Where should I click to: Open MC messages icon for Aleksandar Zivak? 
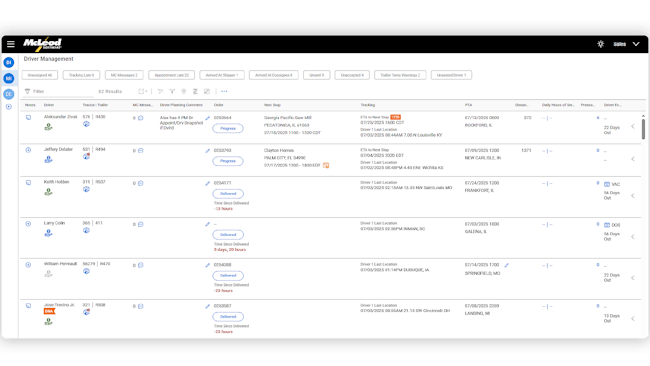coord(141,118)
